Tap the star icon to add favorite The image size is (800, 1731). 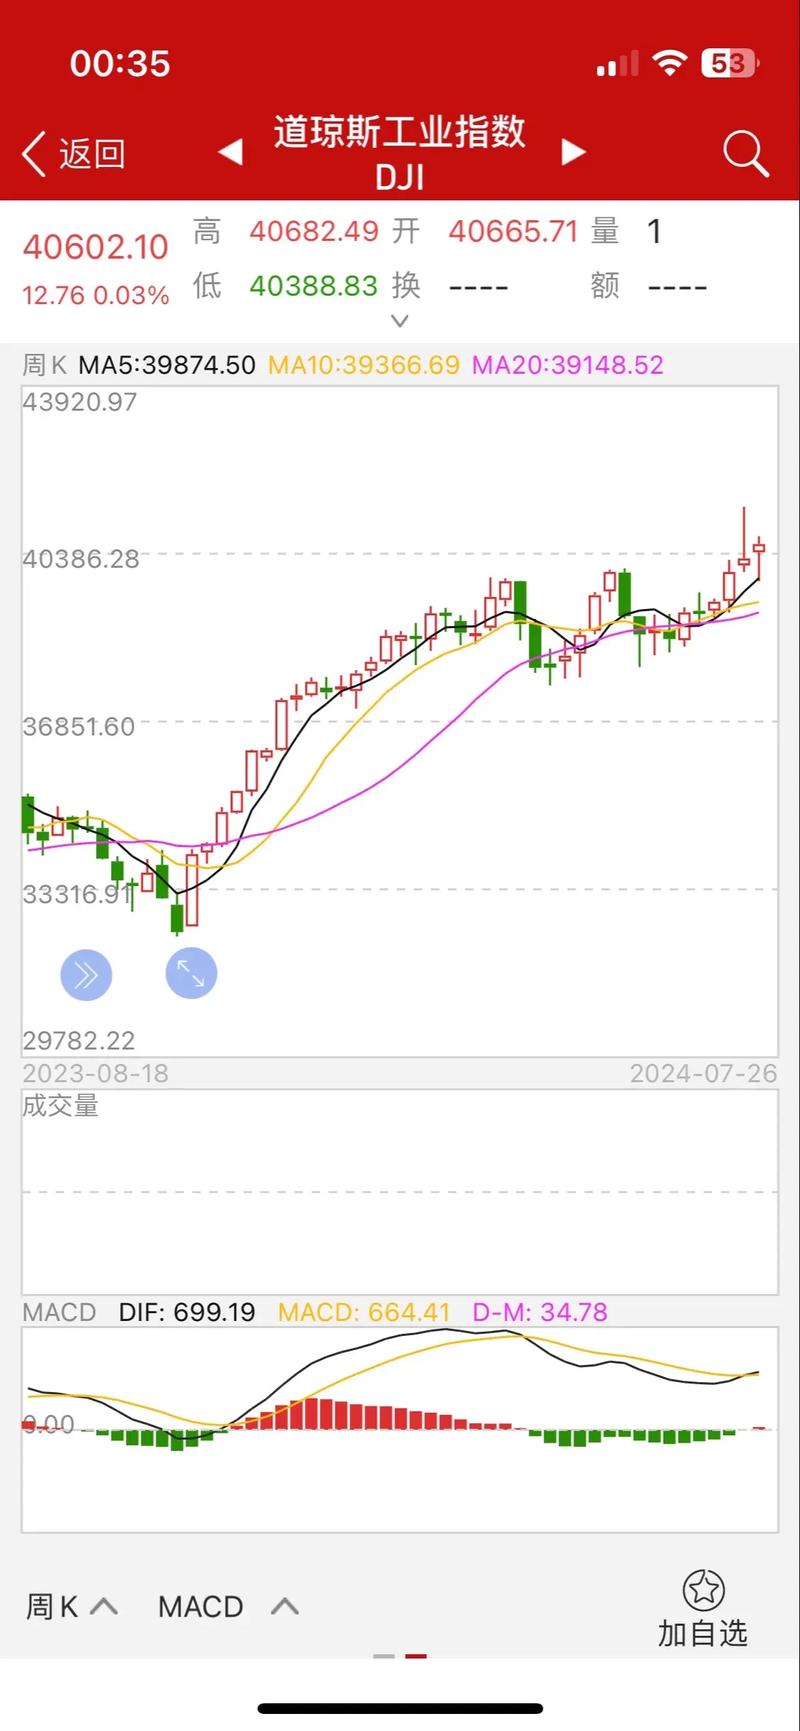pyautogui.click(x=703, y=1589)
